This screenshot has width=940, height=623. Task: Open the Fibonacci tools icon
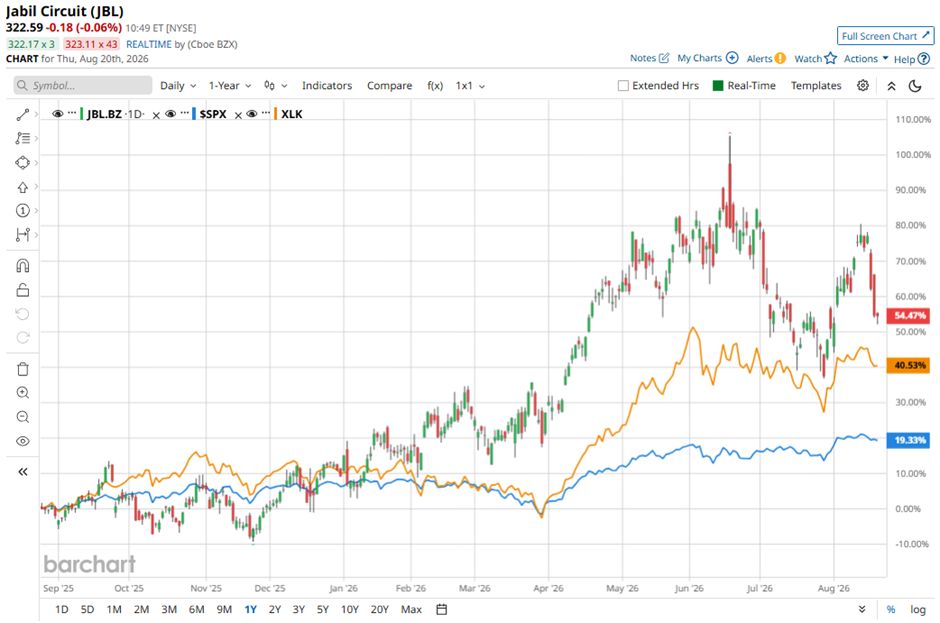pyautogui.click(x=23, y=139)
